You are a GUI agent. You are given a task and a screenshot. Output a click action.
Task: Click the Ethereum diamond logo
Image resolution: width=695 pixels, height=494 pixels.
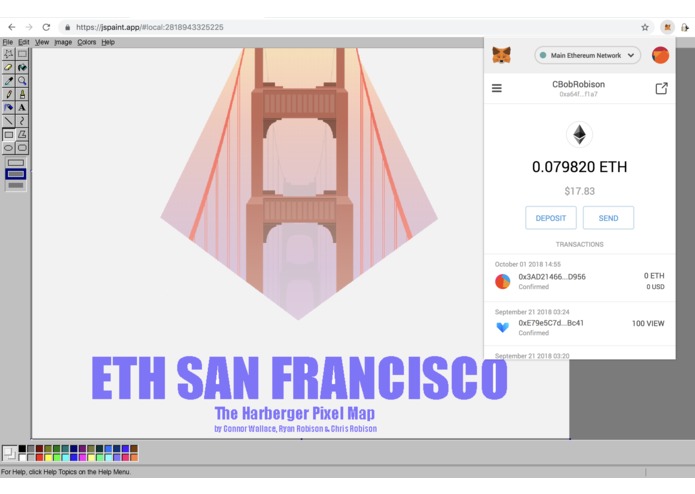[x=579, y=135]
